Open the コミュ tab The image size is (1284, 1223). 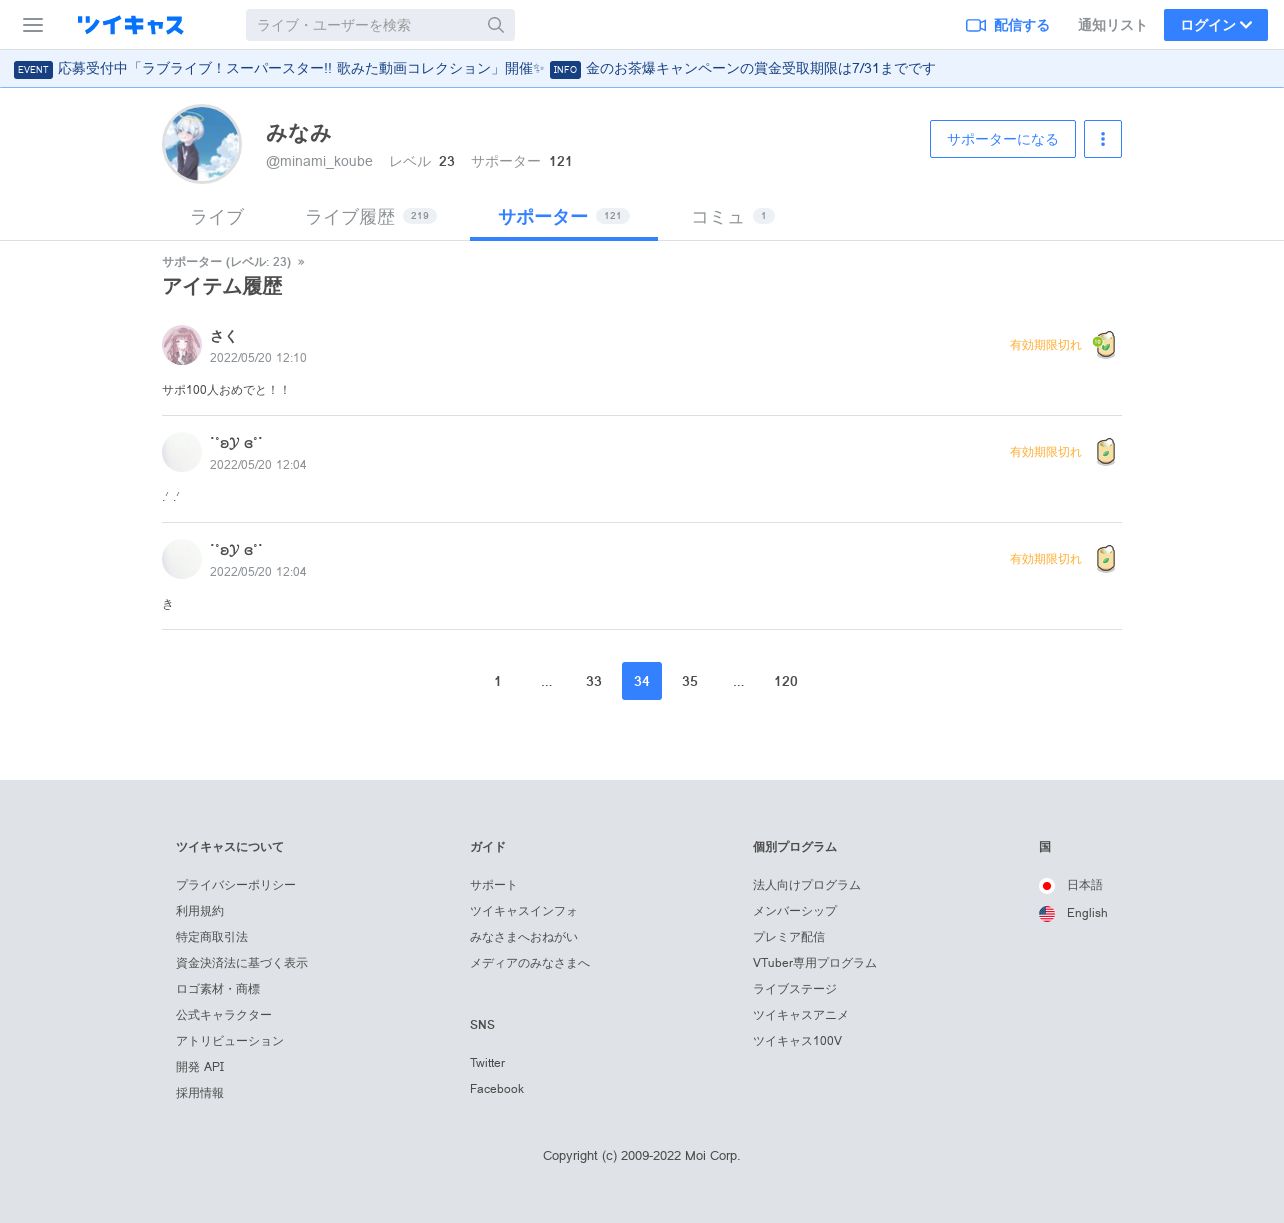click(x=733, y=217)
